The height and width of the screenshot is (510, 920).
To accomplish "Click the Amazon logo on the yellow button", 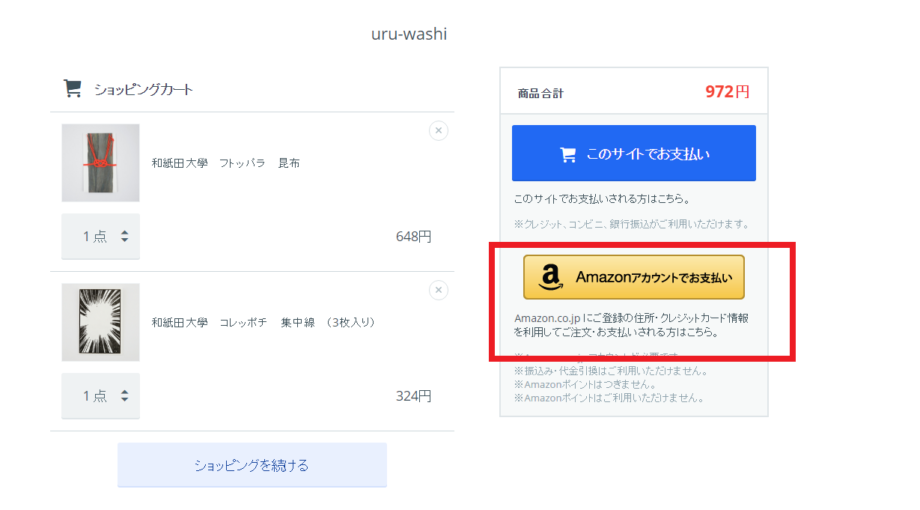I will tap(550, 278).
